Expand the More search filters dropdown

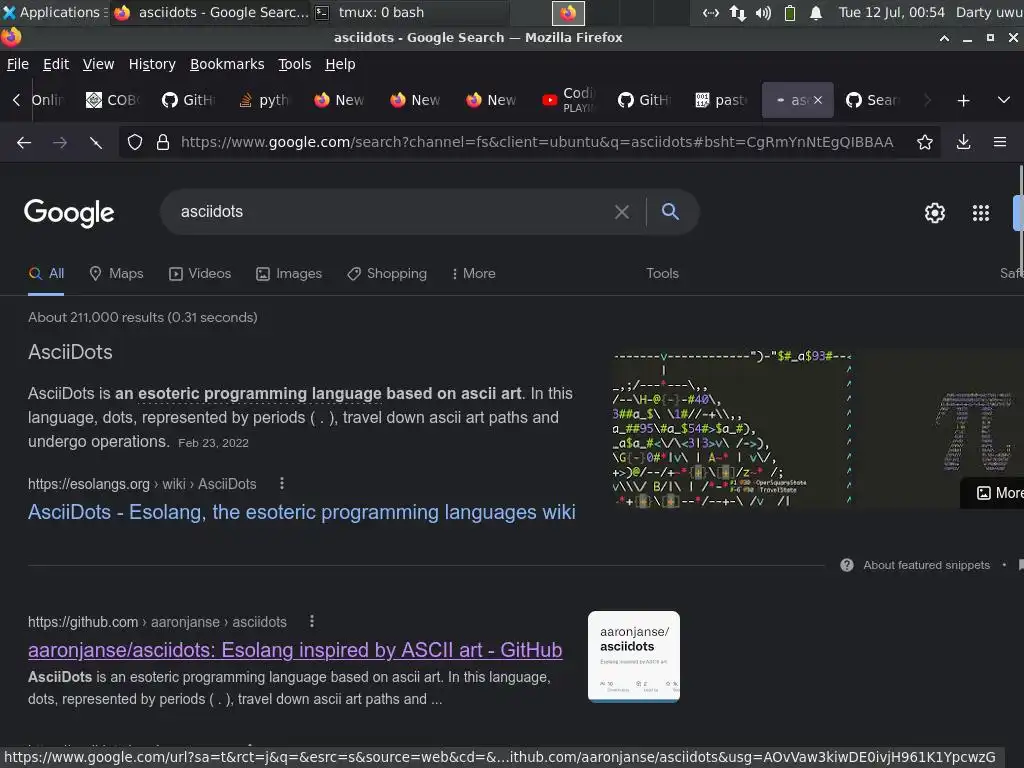(473, 274)
